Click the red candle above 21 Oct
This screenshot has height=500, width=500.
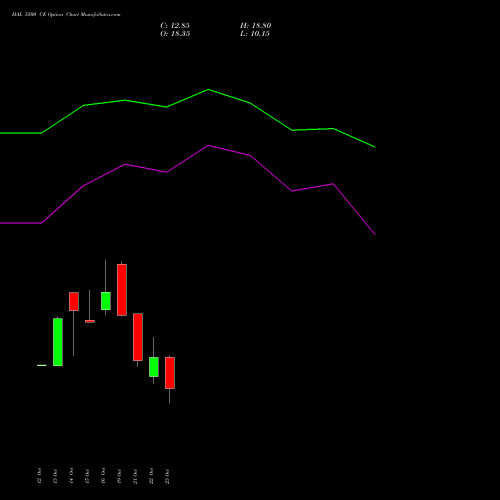(x=138, y=337)
